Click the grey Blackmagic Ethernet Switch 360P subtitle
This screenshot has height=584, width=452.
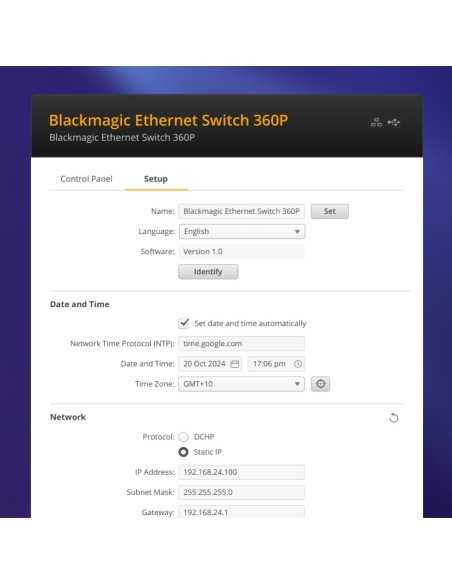tap(122, 137)
